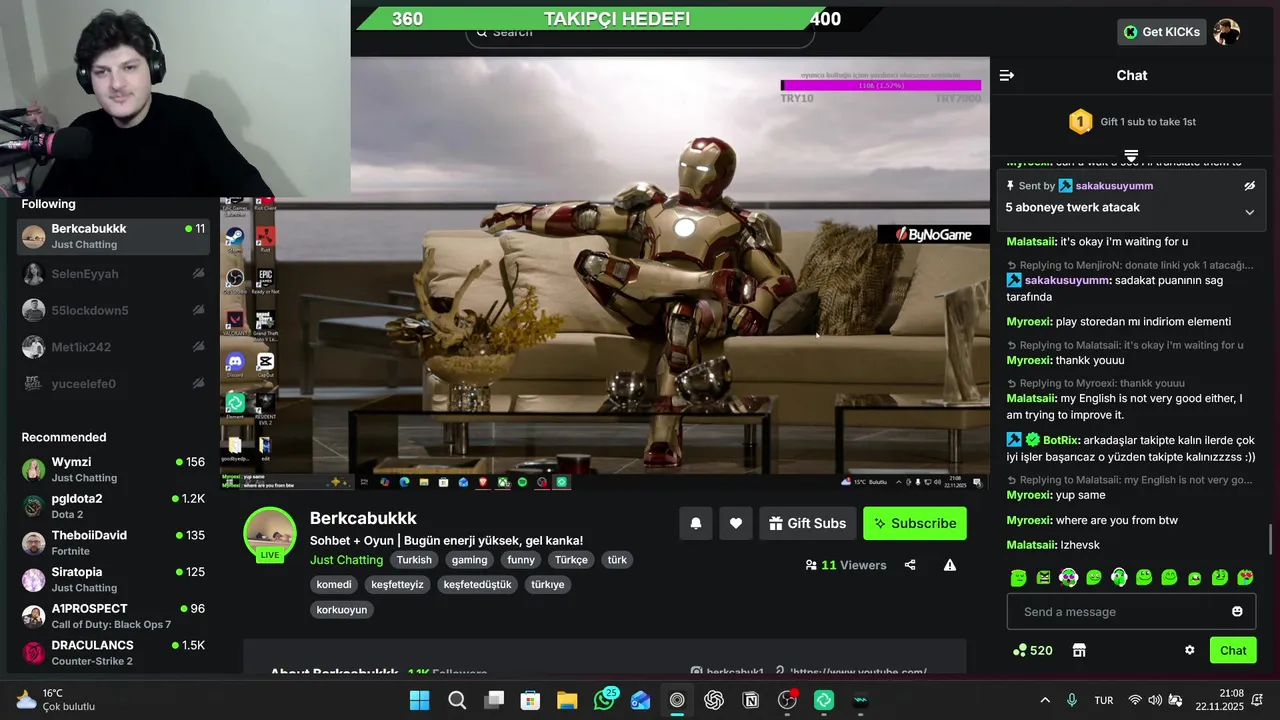
Task: Click the heart follow icon
Action: pyautogui.click(x=736, y=523)
